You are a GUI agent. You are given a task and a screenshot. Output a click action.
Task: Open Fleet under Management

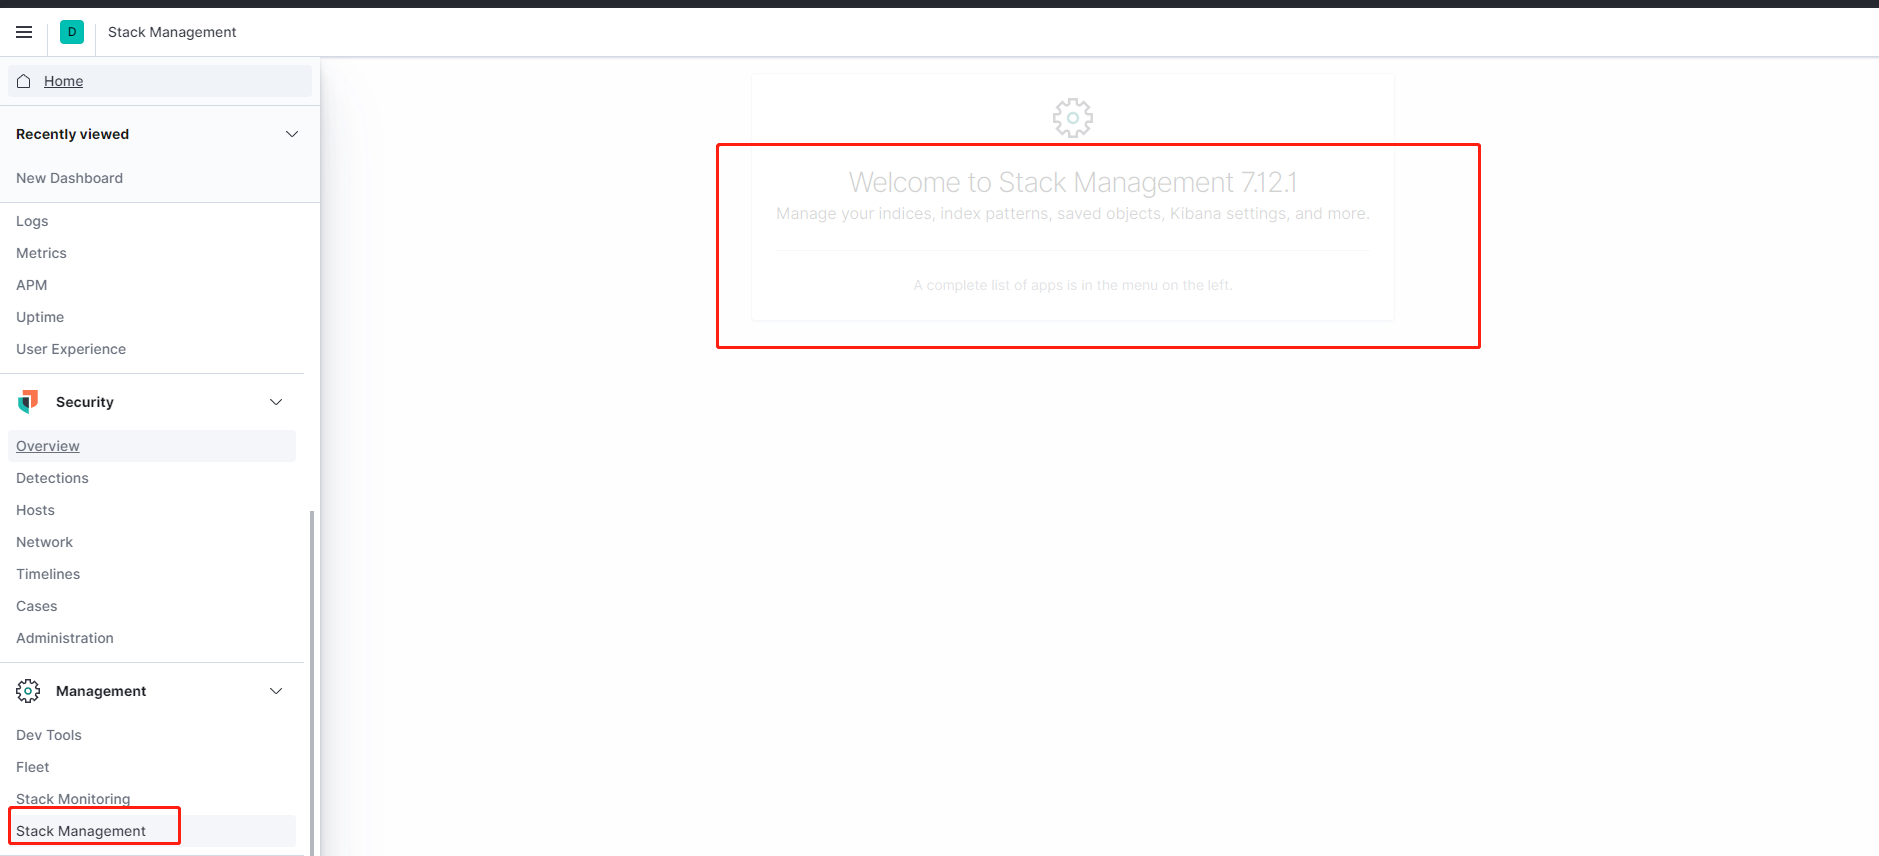pyautogui.click(x=33, y=767)
